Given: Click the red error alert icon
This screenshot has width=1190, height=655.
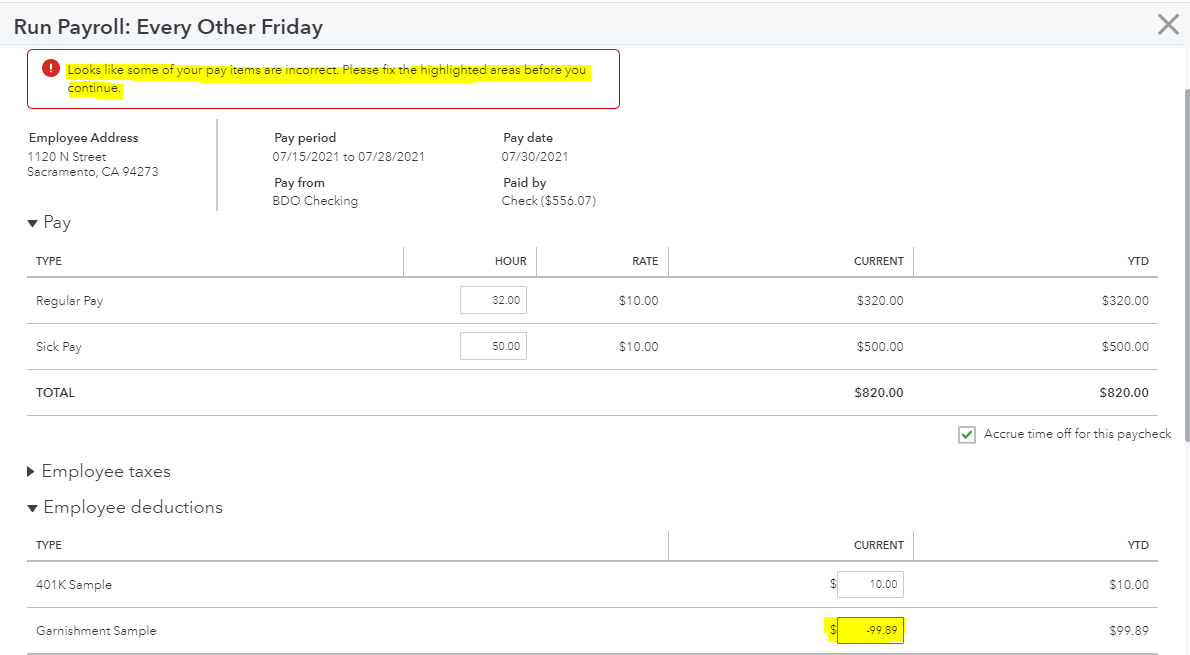Looking at the screenshot, I should coord(50,68).
